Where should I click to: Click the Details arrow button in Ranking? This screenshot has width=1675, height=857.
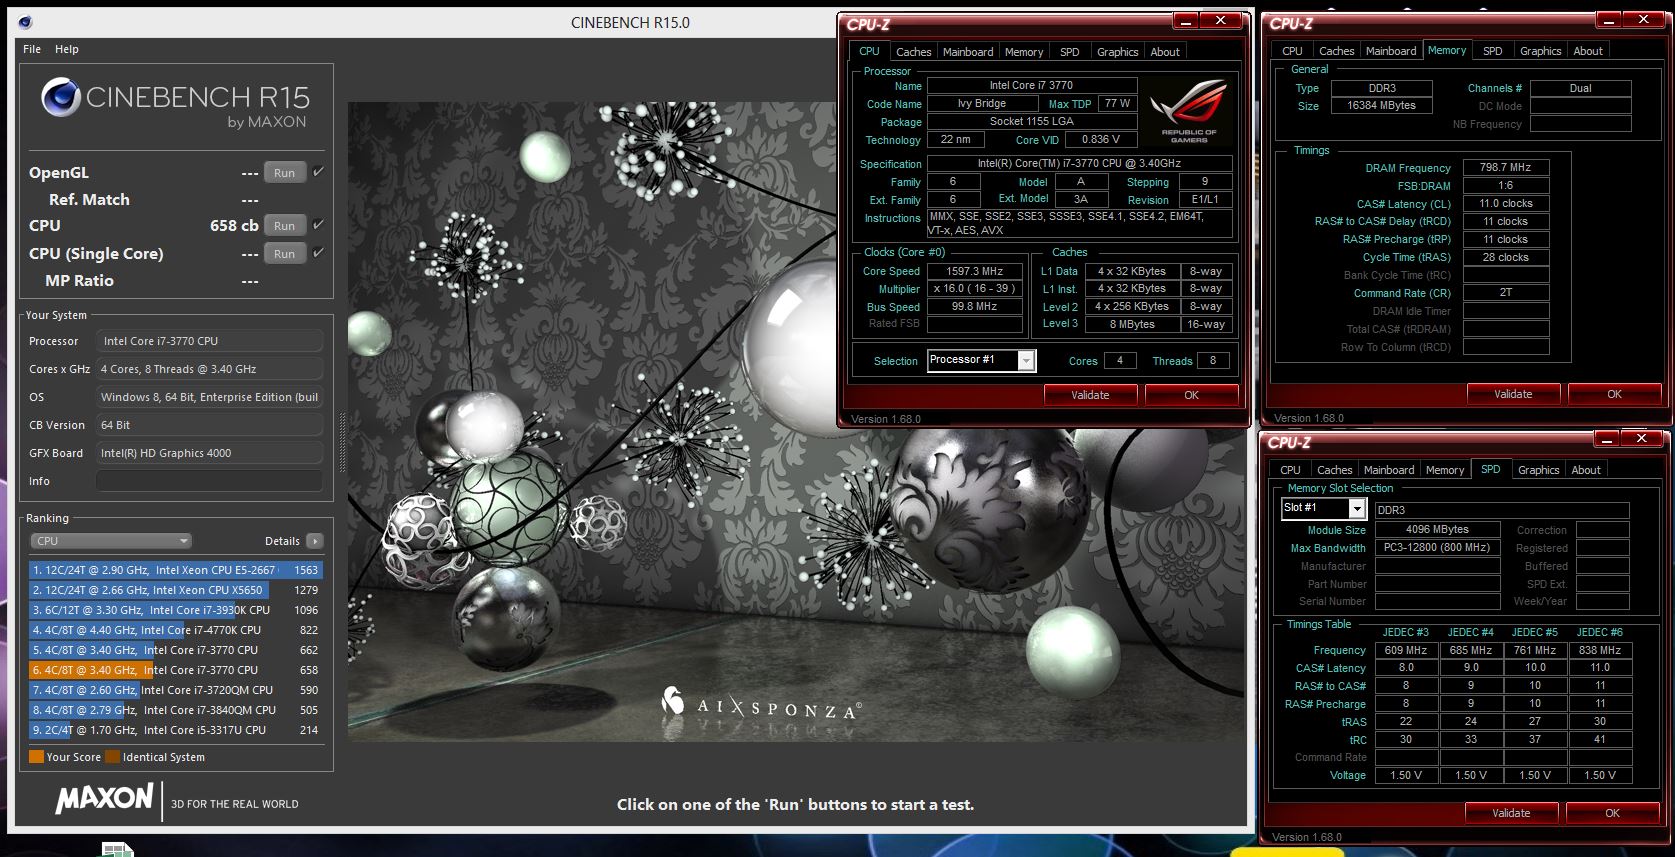click(x=314, y=541)
